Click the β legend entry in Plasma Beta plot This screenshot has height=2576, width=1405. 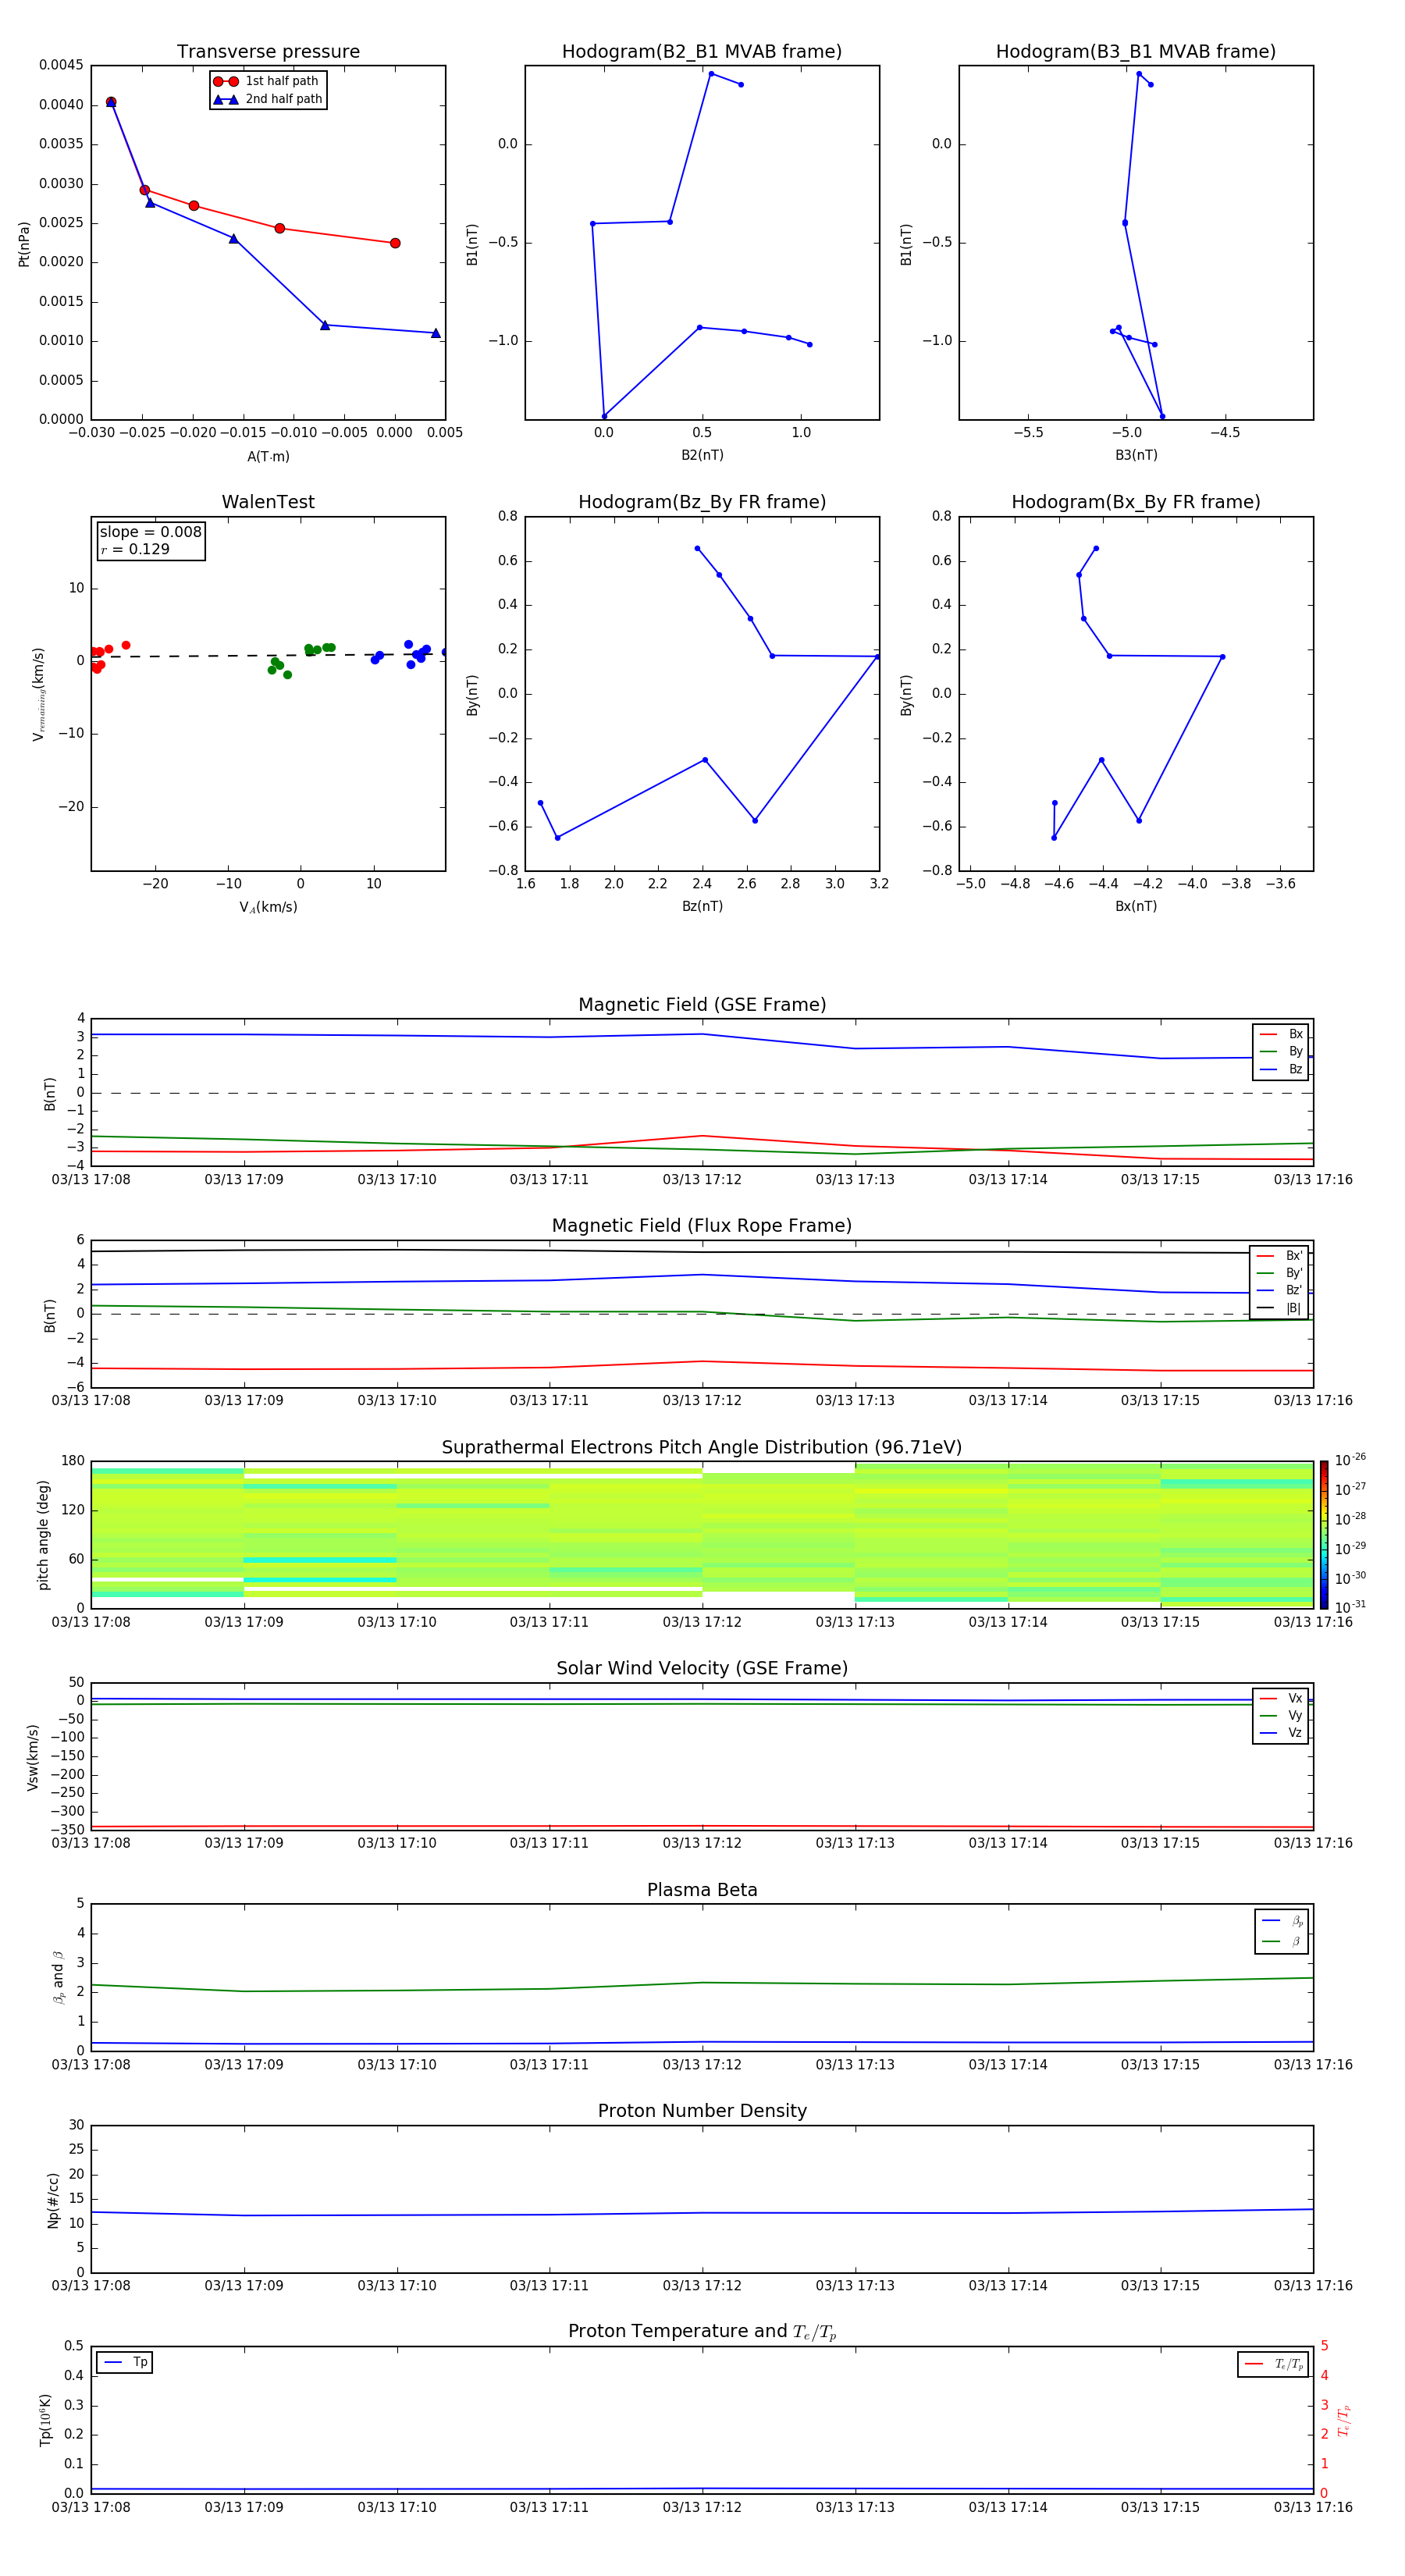pyautogui.click(x=1282, y=1942)
